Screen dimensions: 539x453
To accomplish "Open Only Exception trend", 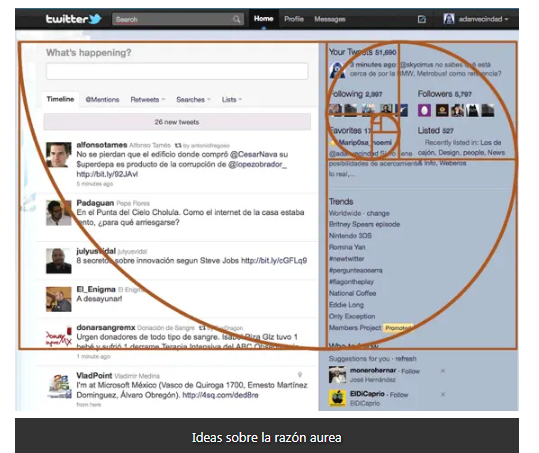I will coord(352,316).
